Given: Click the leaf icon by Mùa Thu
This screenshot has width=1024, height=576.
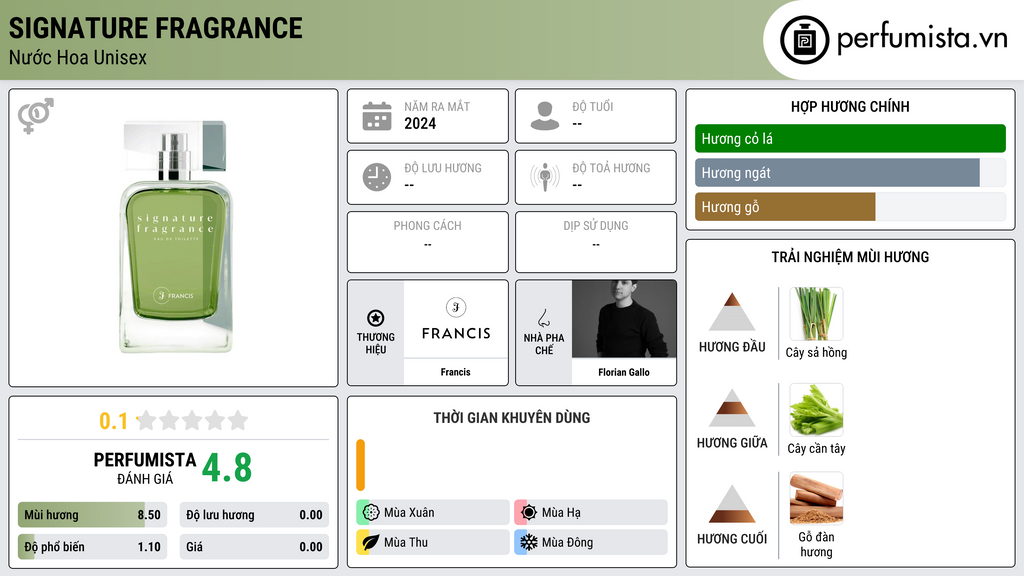Looking at the screenshot, I should [371, 542].
